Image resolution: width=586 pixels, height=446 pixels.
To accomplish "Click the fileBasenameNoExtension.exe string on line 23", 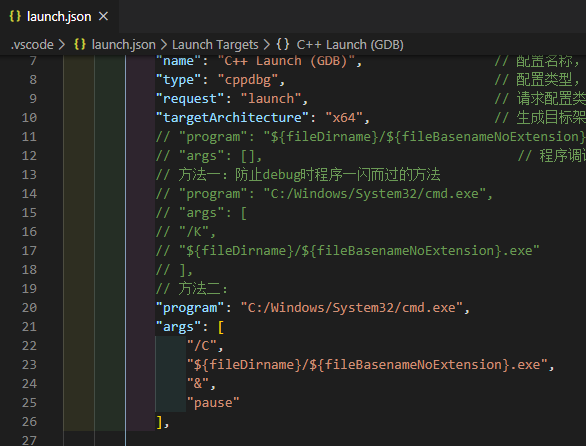I will tap(367, 365).
